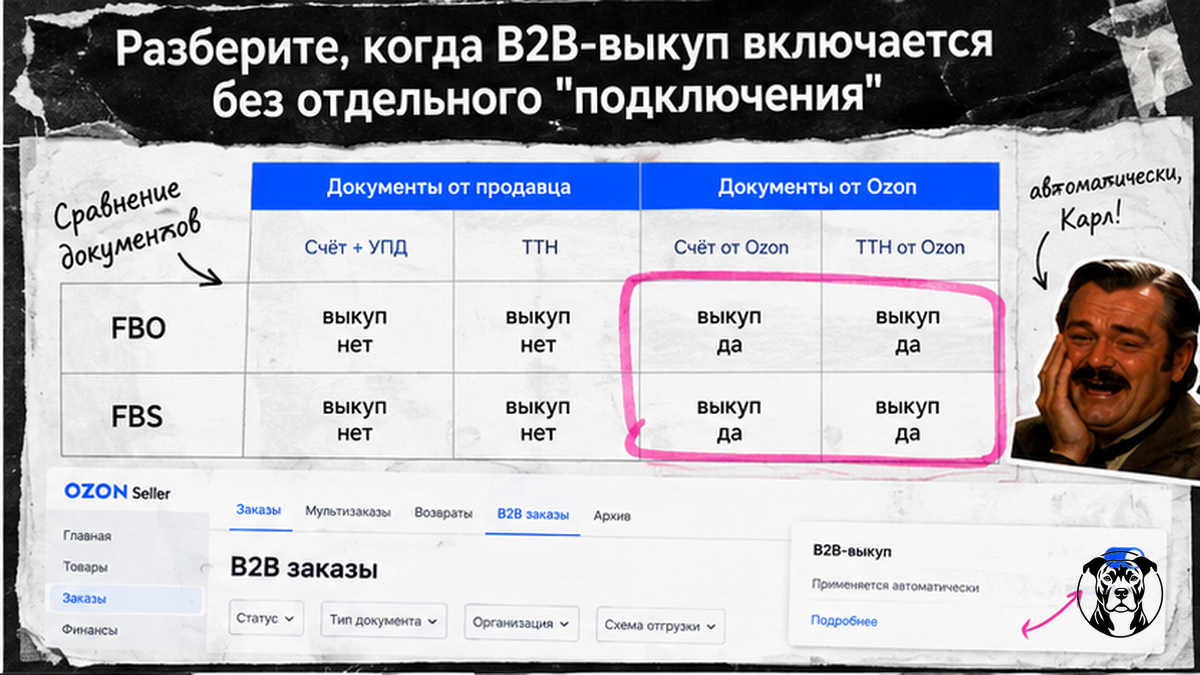Switch to the Заказы tab
Viewport: 1200px width, 675px height.
point(258,511)
